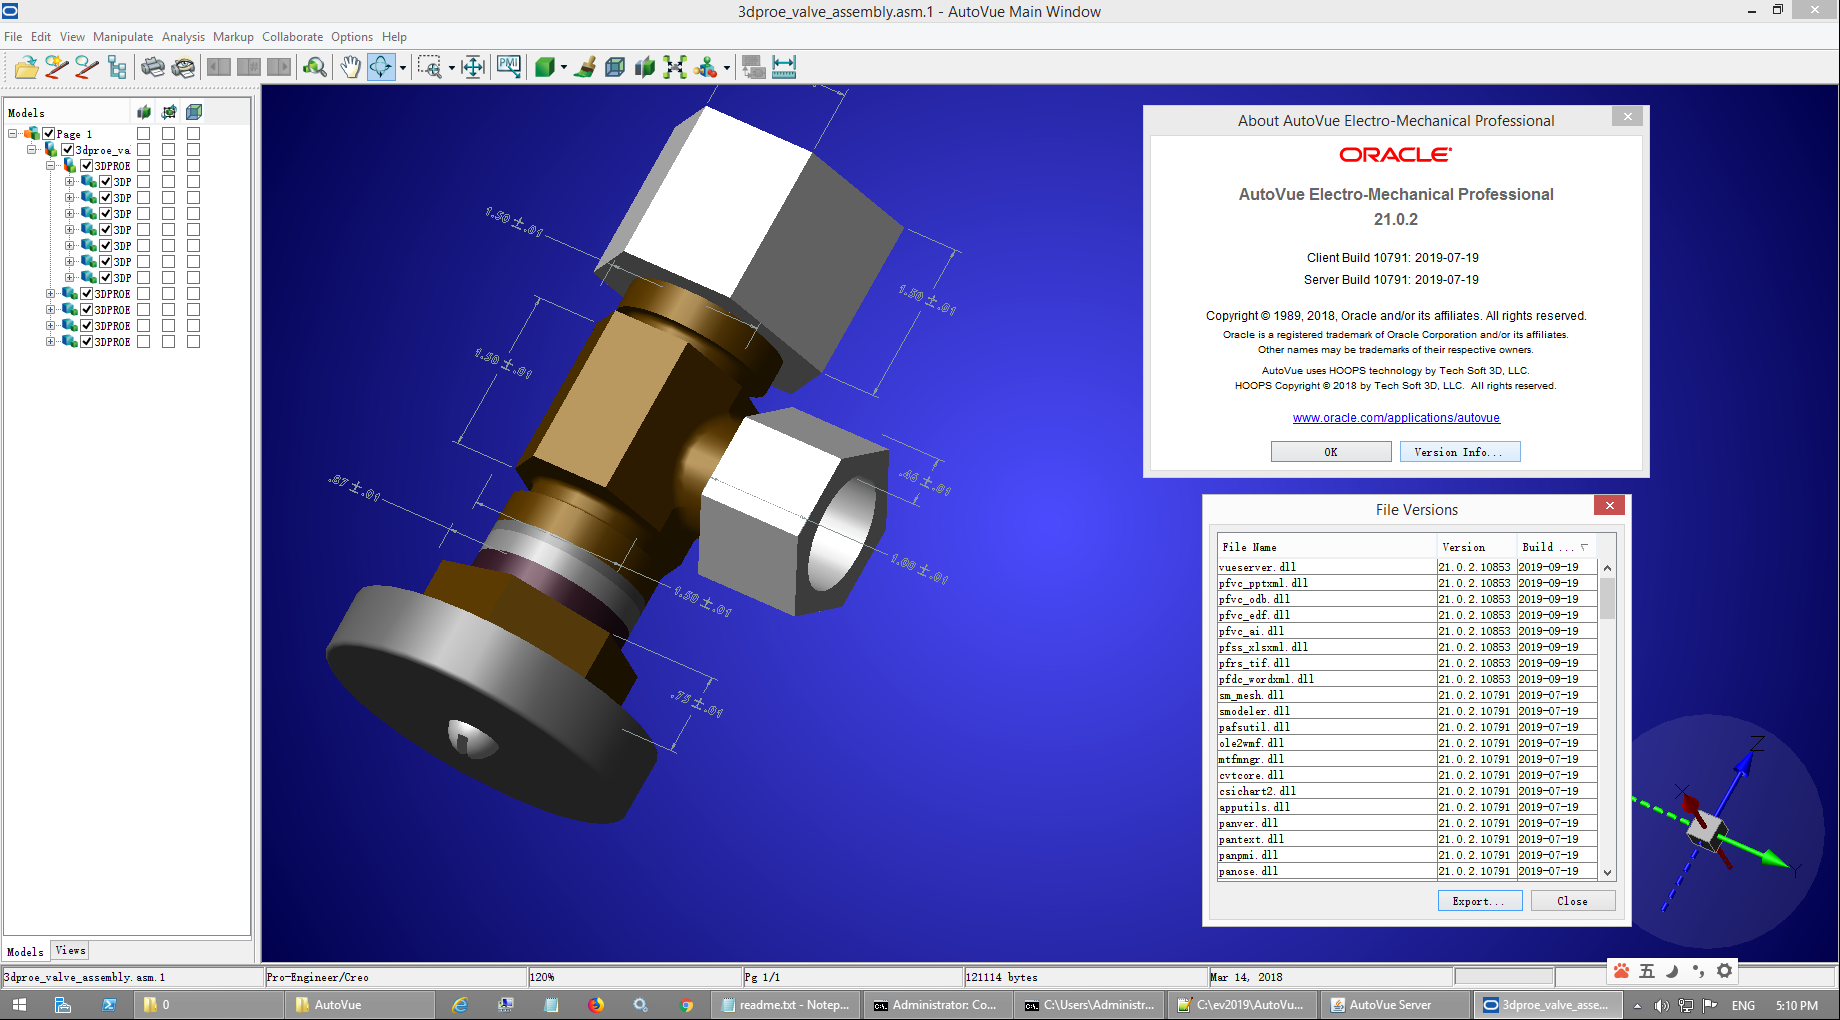
Task: Click the wireframe column header icon in Models panel
Action: tap(194, 112)
